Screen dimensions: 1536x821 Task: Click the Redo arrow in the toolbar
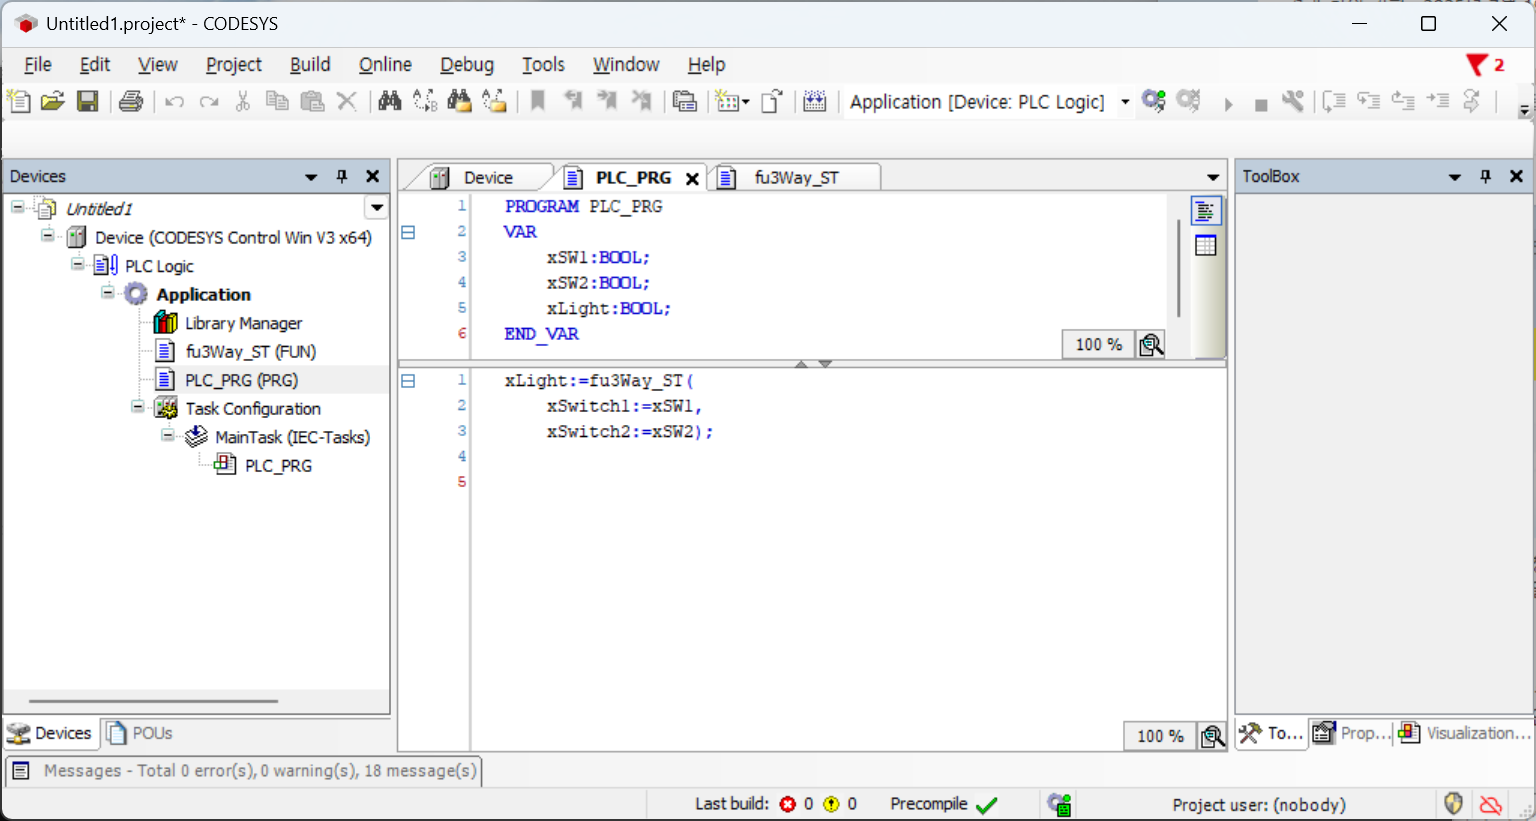point(209,101)
